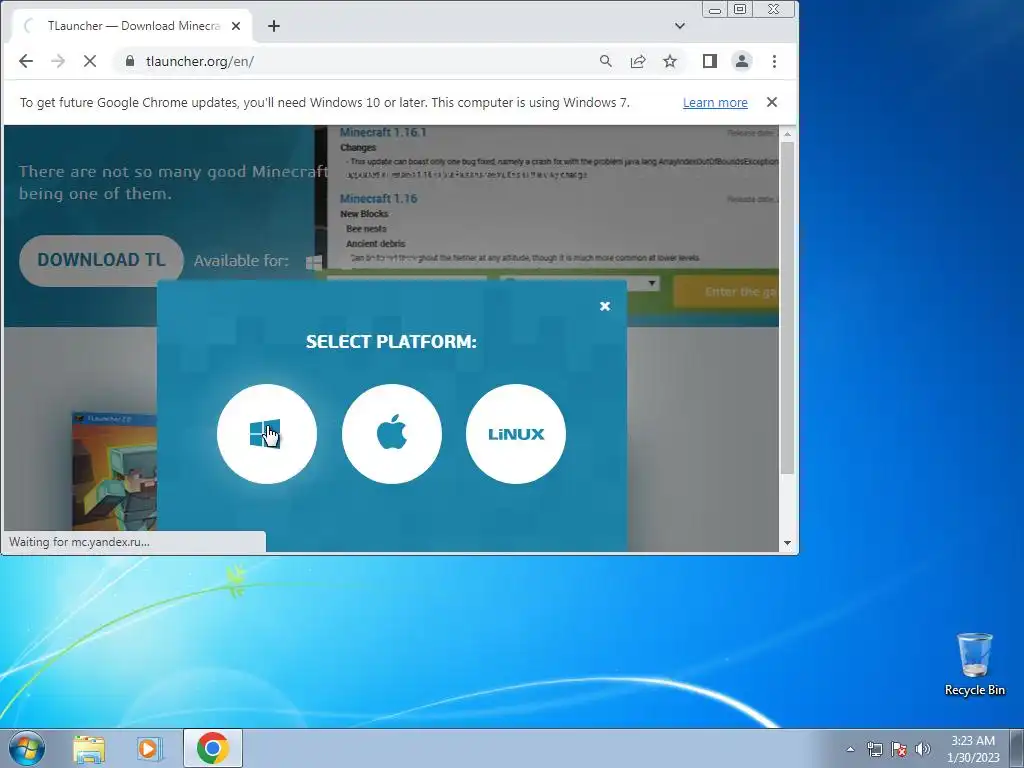The height and width of the screenshot is (768, 1024).
Task: Dismiss the Chrome updates info bar
Action: [x=772, y=102]
